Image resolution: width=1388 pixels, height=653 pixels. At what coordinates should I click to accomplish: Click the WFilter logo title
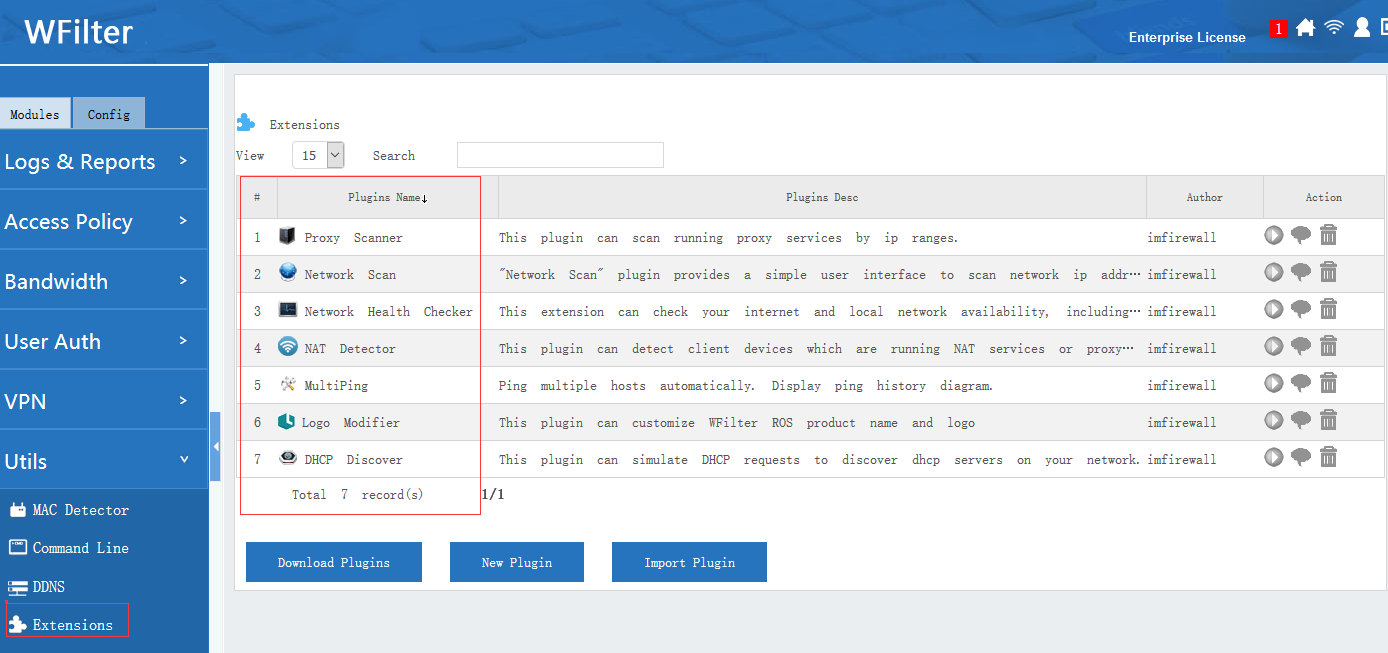click(x=78, y=32)
